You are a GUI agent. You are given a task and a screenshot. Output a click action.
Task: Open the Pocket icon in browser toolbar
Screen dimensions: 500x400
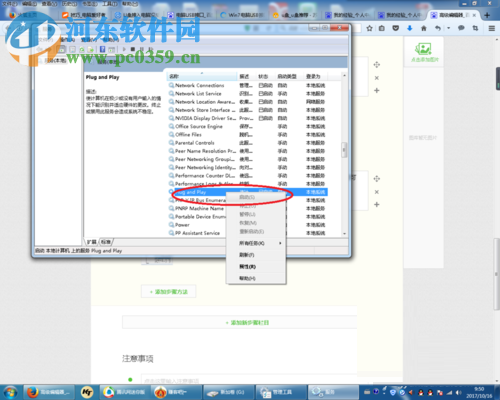coord(396,28)
